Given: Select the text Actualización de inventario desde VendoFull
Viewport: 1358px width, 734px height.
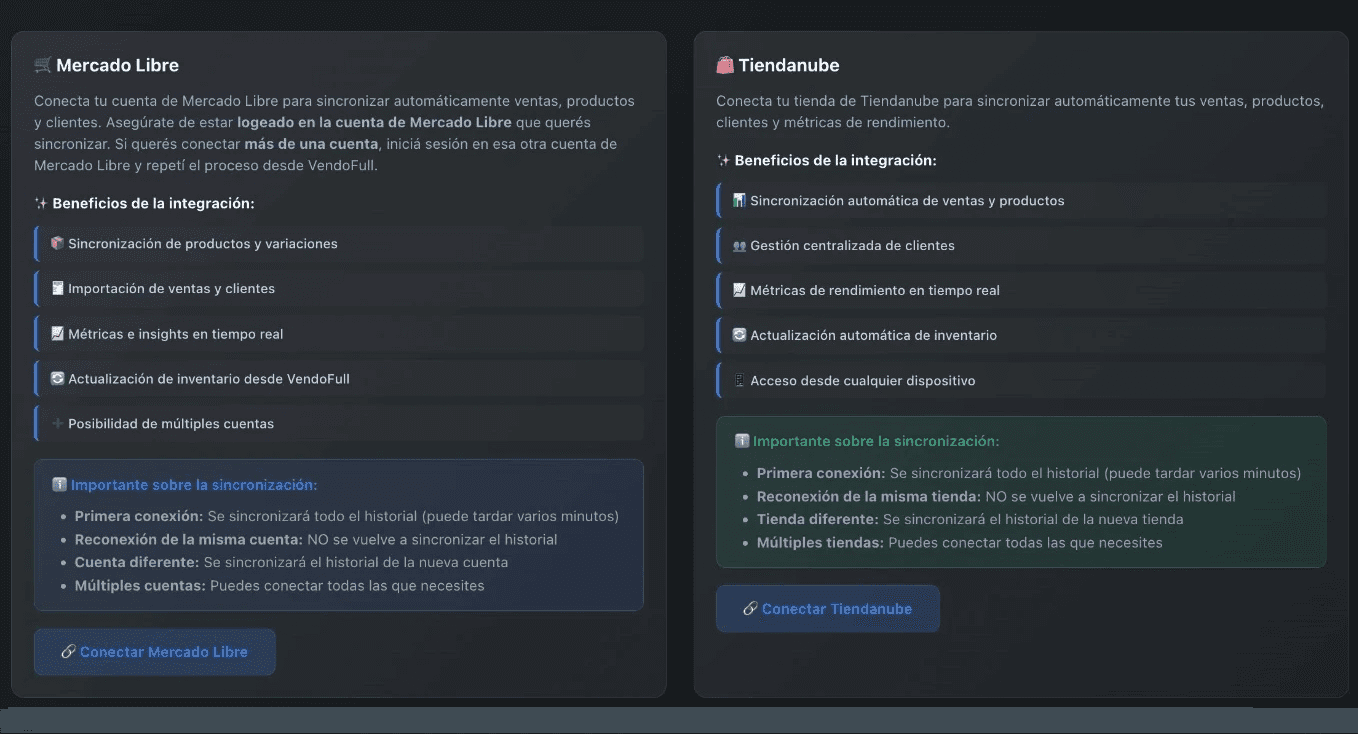Looking at the screenshot, I should pos(209,379).
